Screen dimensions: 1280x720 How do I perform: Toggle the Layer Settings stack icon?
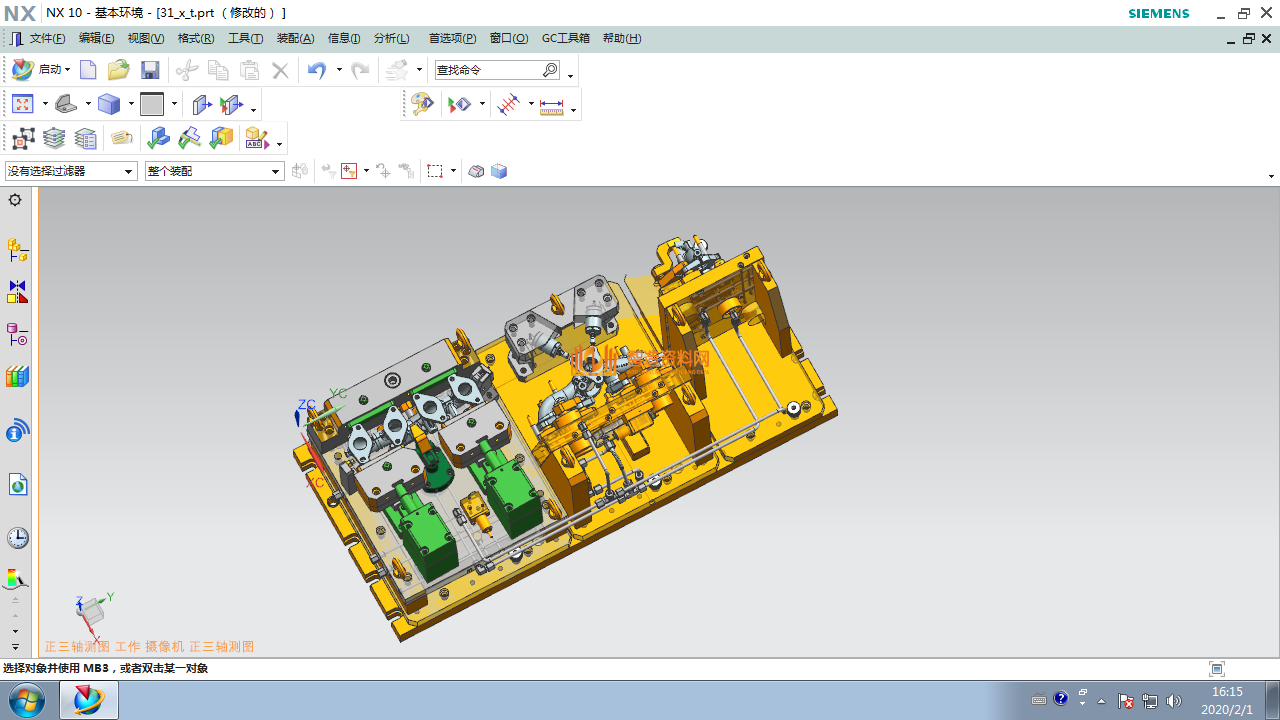(54, 138)
